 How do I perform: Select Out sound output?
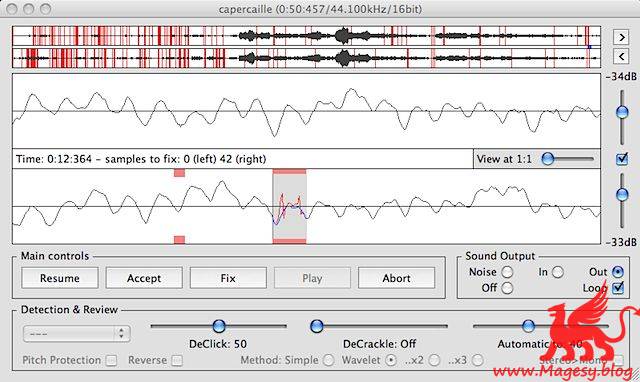618,272
